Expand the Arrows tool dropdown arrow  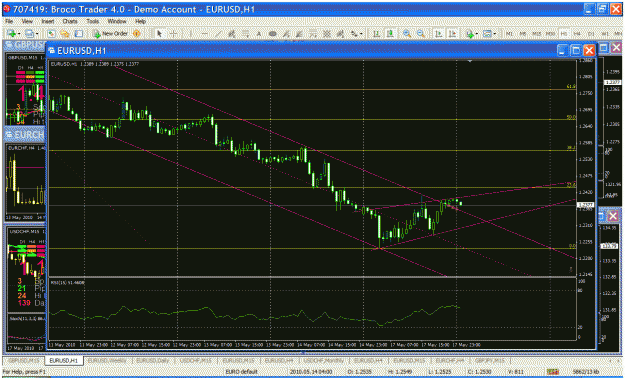pyautogui.click(x=361, y=34)
